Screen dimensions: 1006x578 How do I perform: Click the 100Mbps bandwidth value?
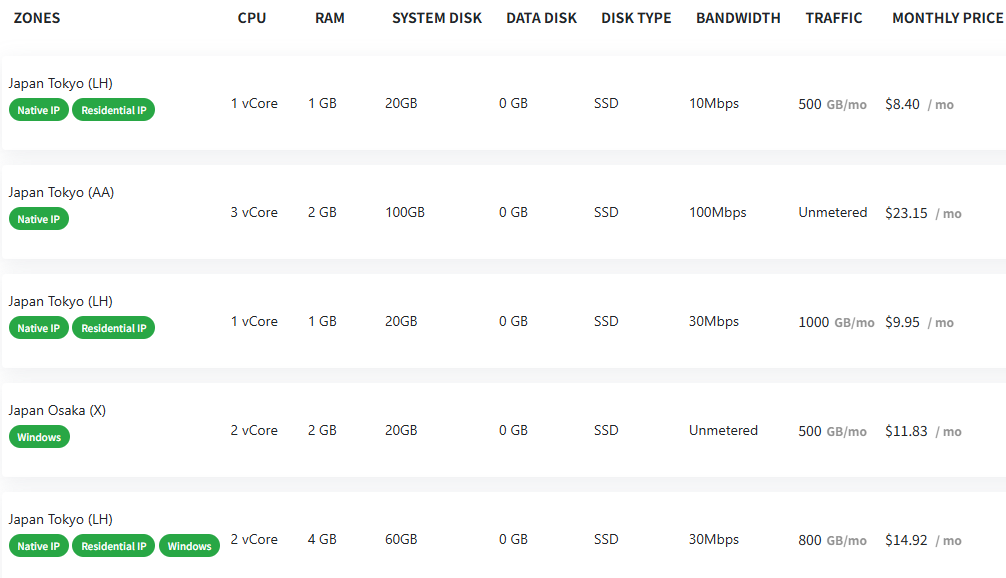pos(718,212)
